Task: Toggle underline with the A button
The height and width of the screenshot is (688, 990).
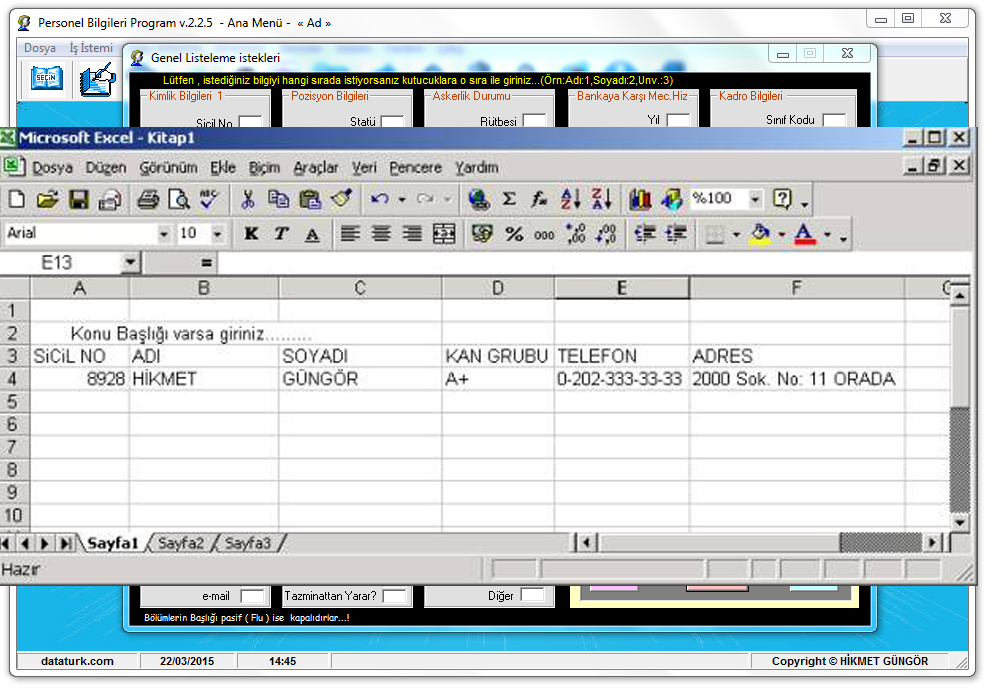Action: [x=312, y=234]
